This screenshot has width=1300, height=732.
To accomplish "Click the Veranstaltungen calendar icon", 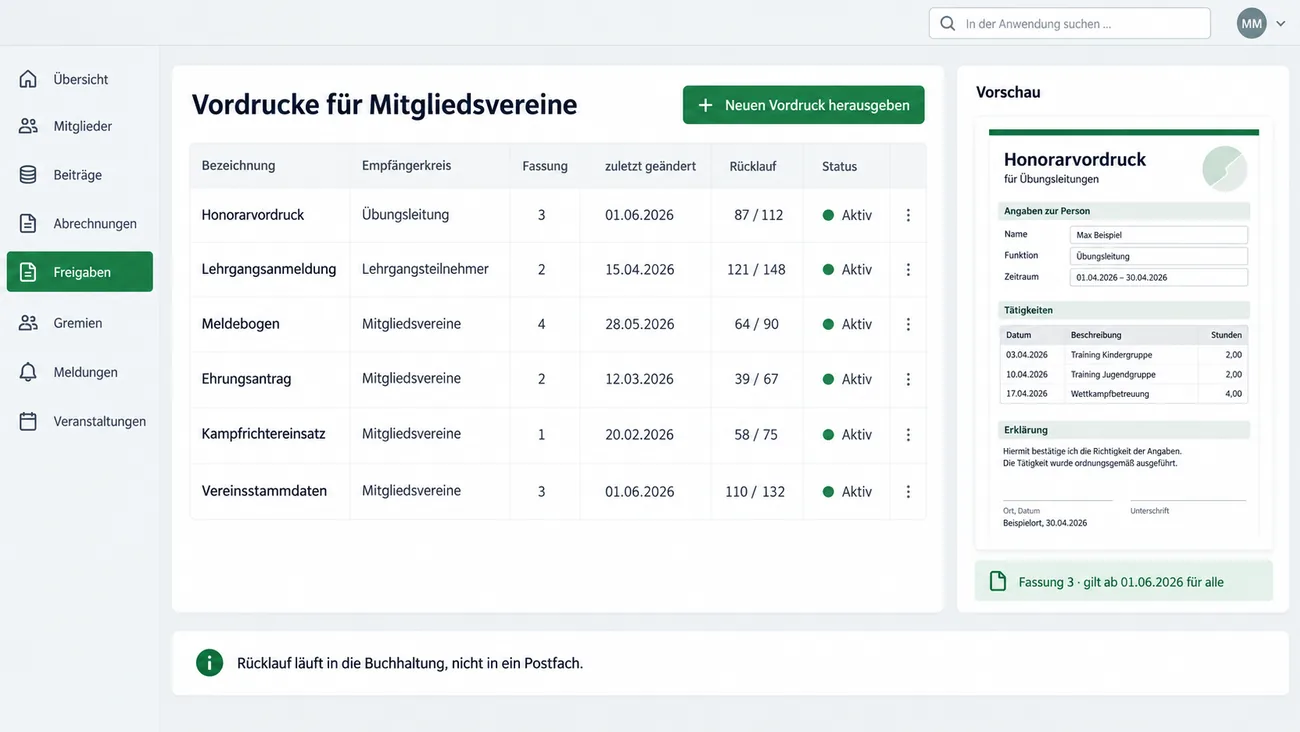I will point(28,421).
